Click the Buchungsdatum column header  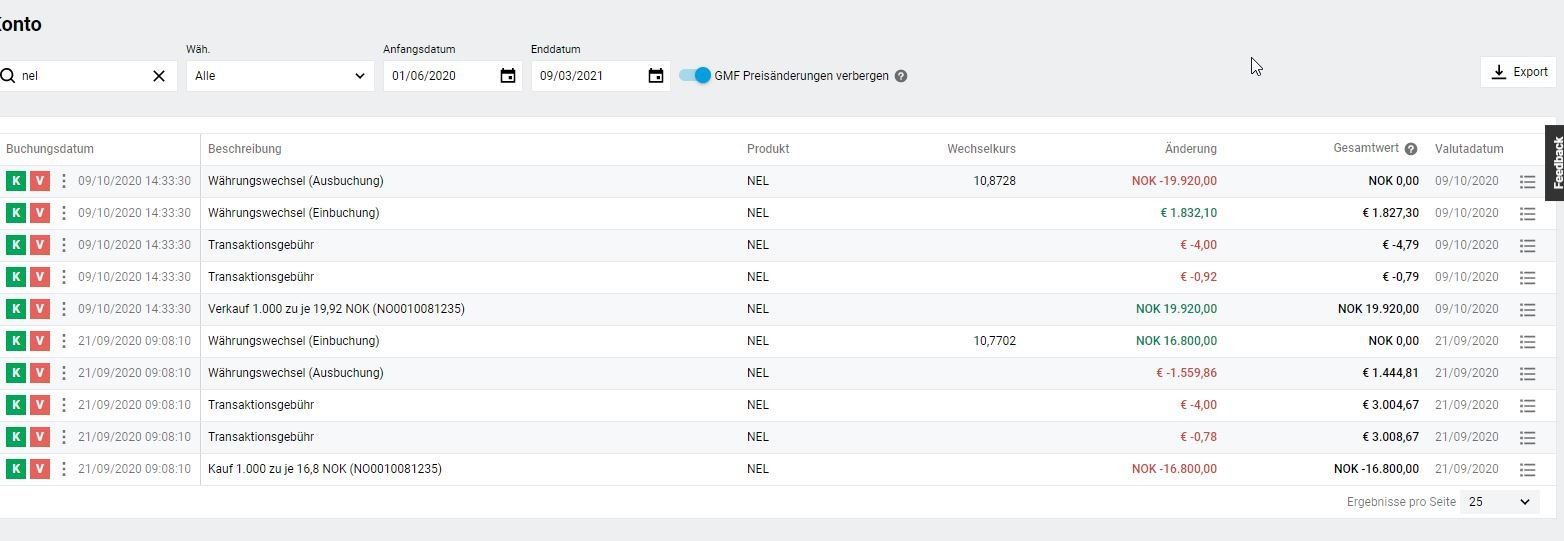(x=50, y=149)
